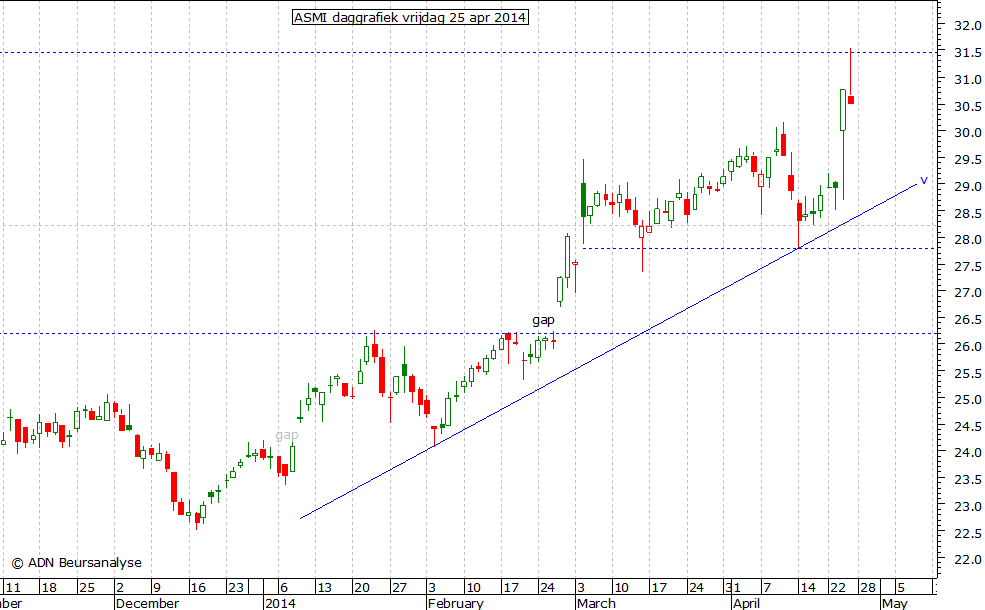
Task: Click the 29.5 price axis label
Action: click(967, 160)
